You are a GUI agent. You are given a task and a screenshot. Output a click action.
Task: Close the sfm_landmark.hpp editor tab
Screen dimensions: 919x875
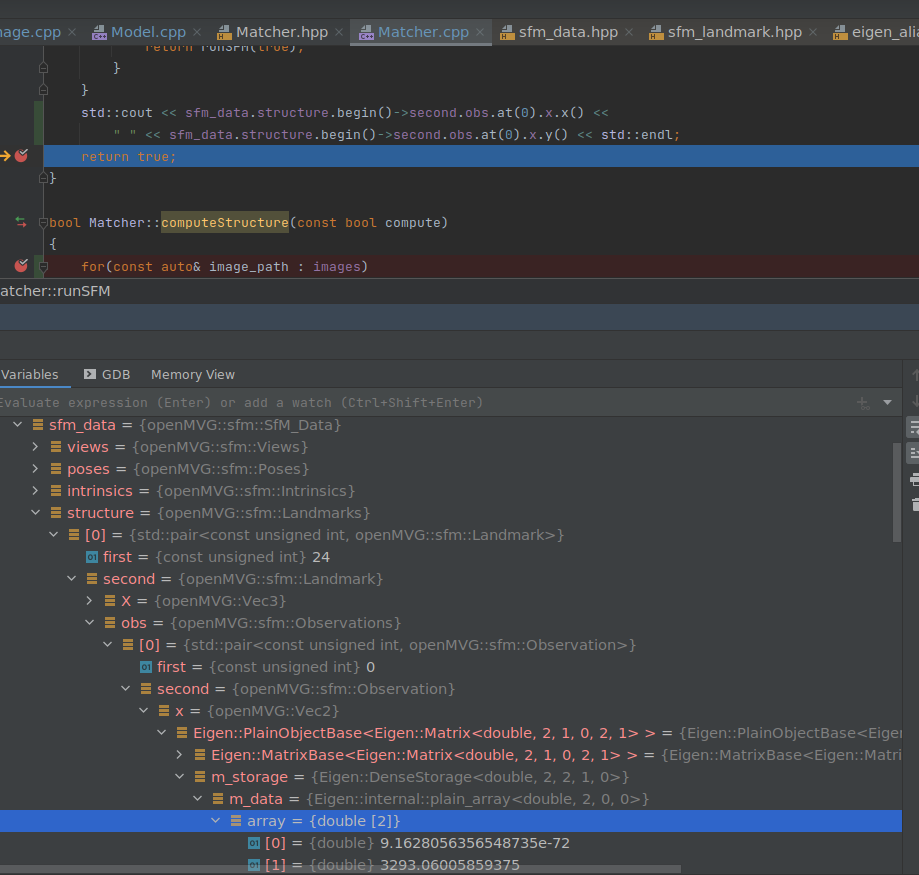(x=813, y=32)
